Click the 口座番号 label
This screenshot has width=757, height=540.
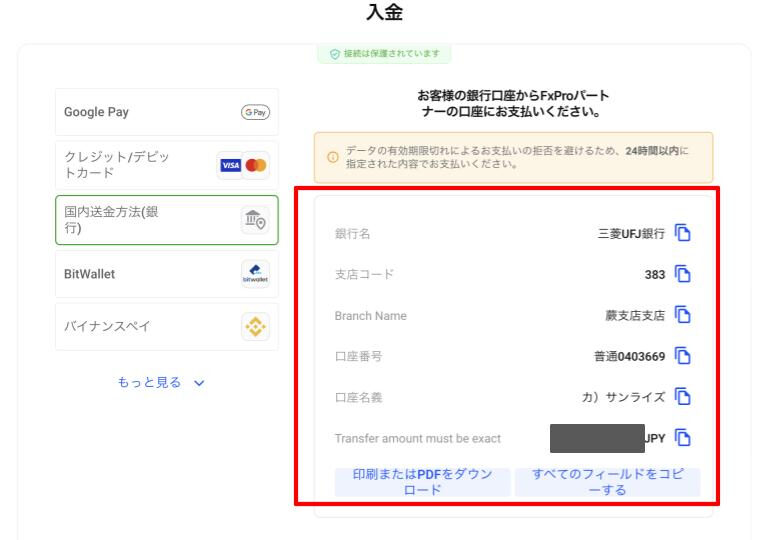(x=359, y=357)
